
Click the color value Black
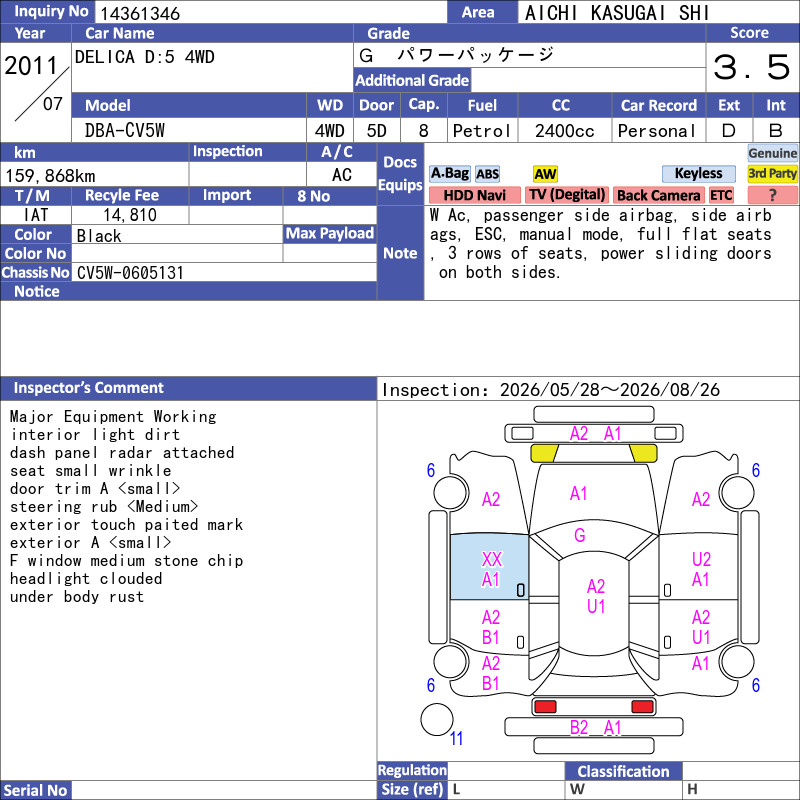point(99,236)
